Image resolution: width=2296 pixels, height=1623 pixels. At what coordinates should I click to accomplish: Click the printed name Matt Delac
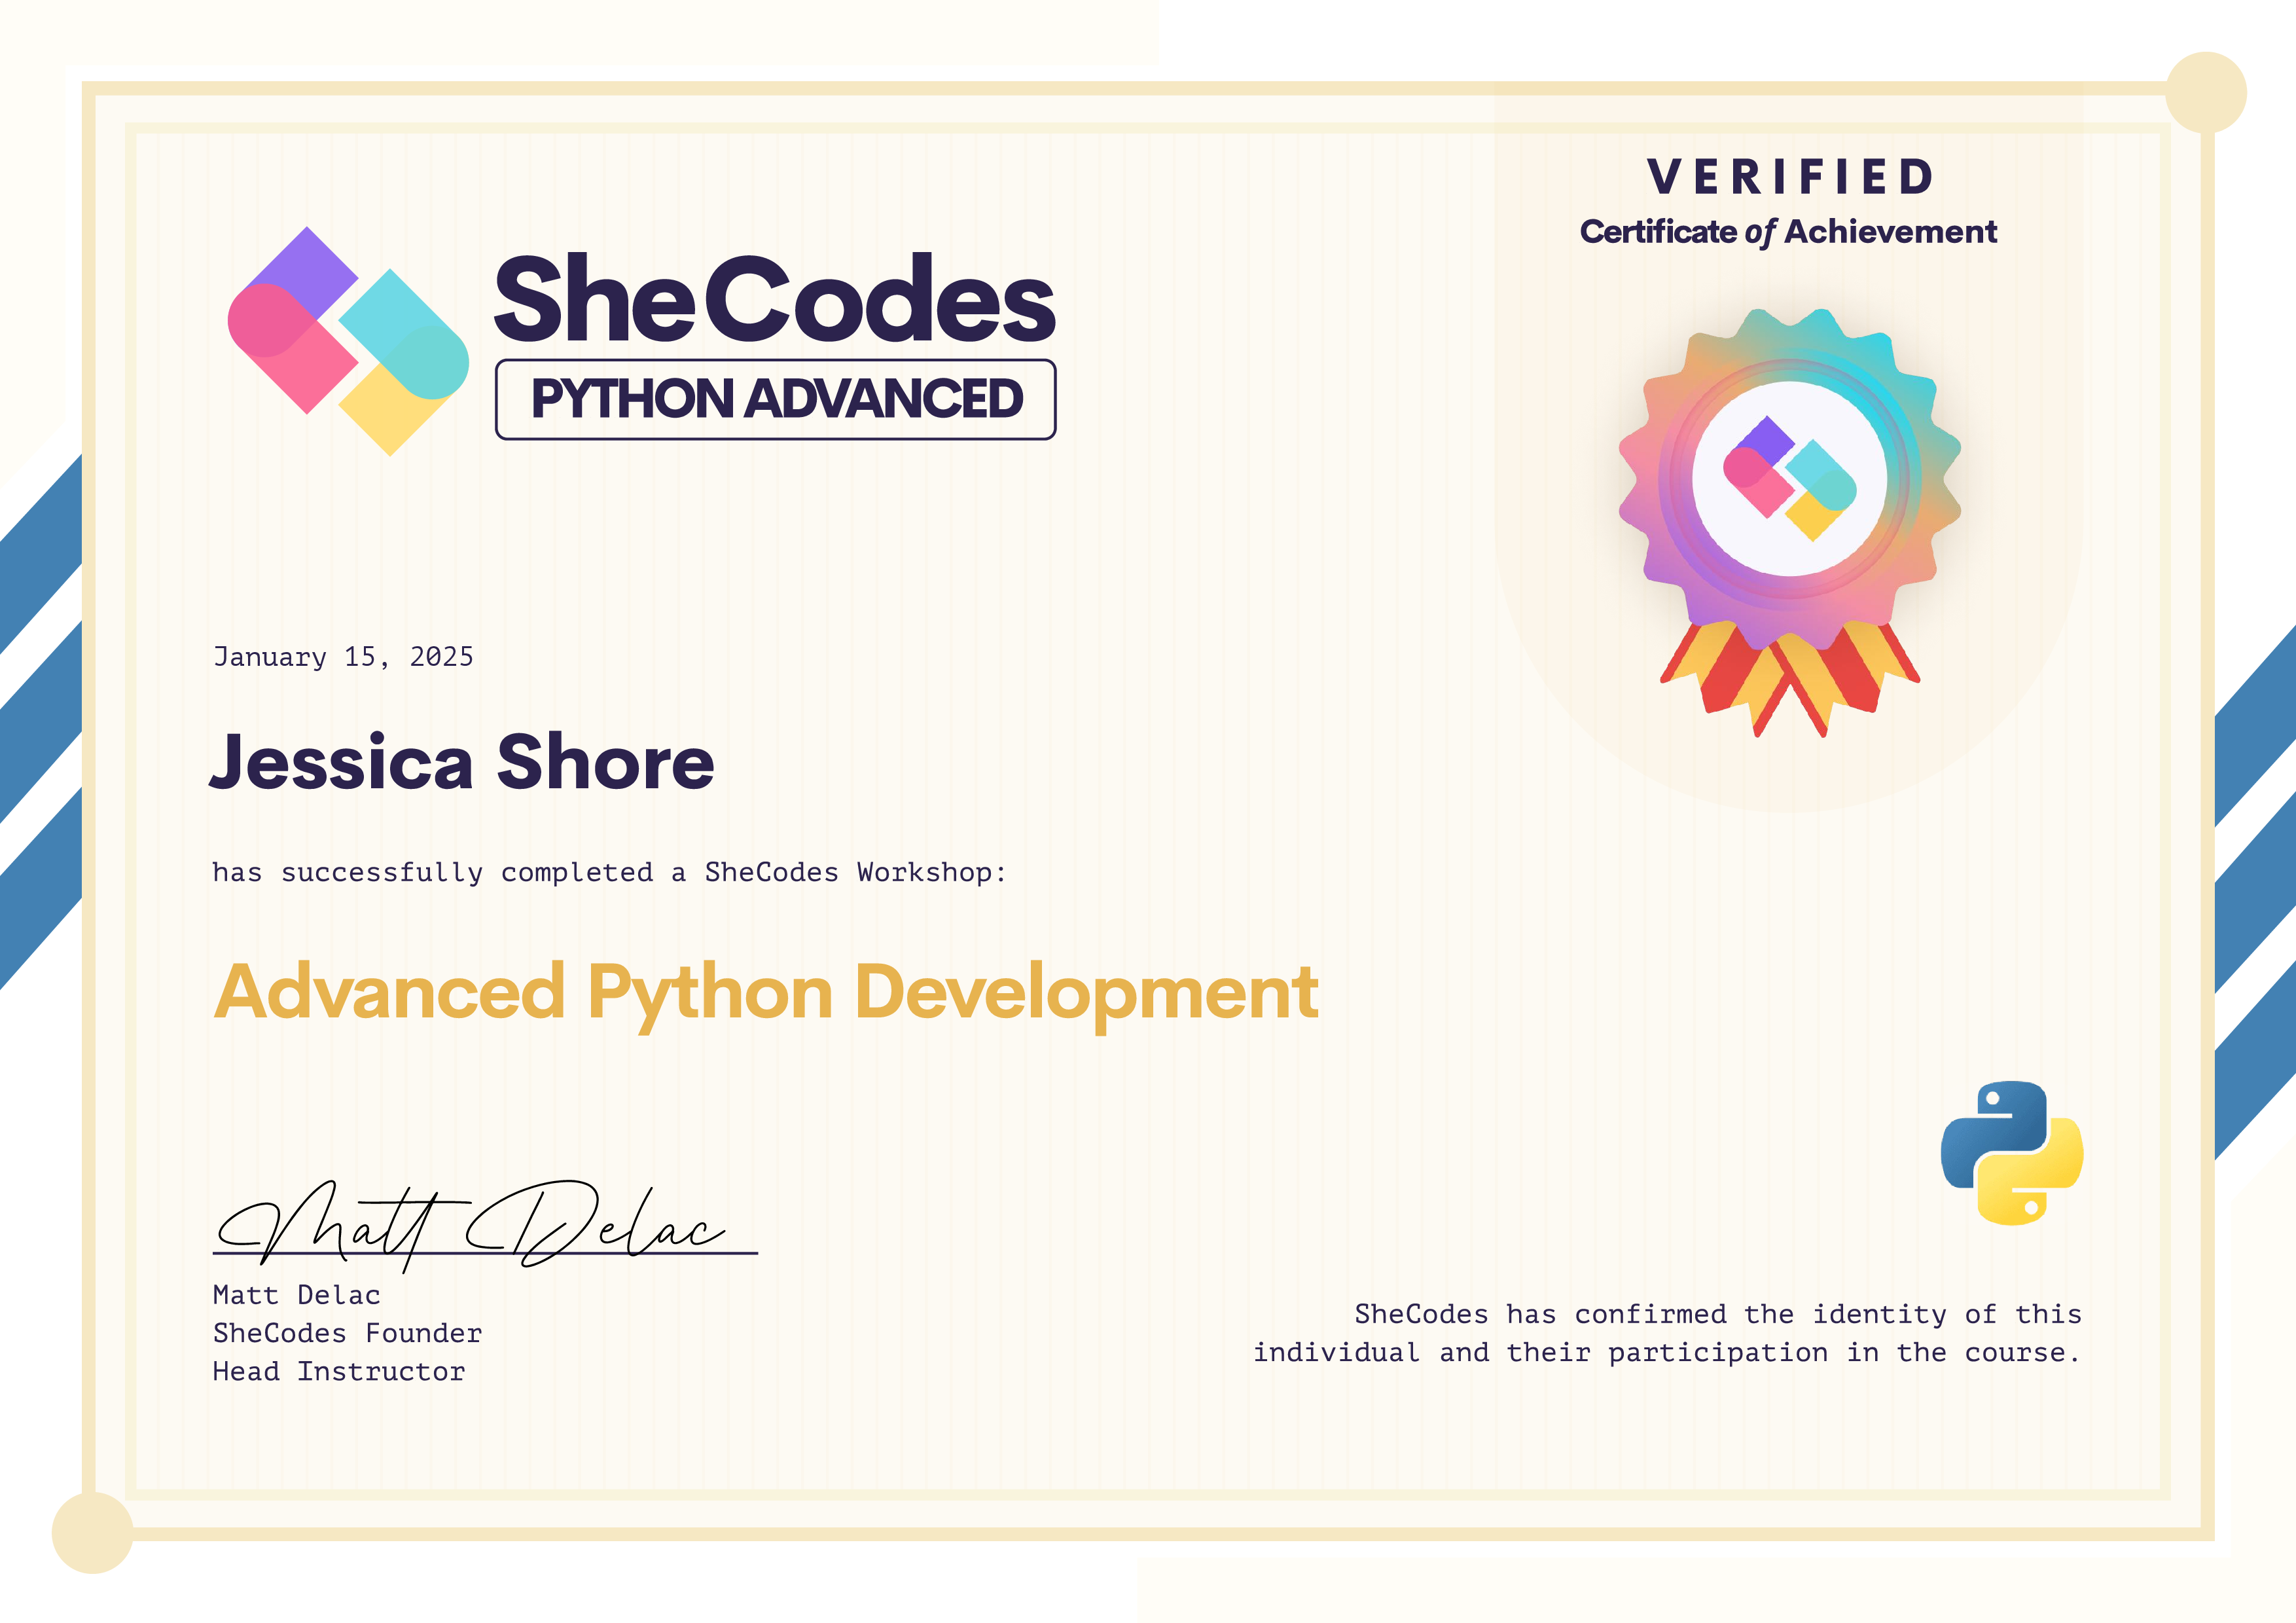(296, 1295)
